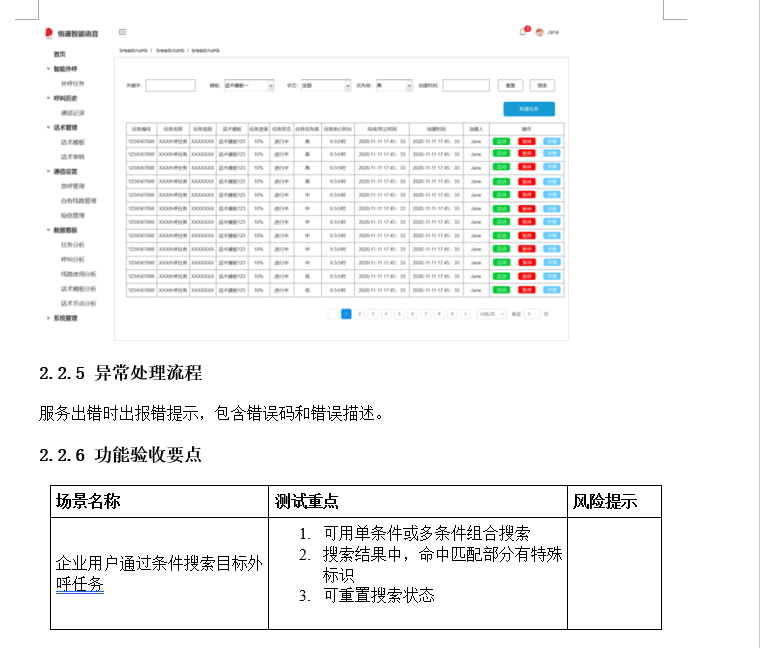This screenshot has width=772, height=648.
Task: Select 自有线路管理 in the sidebar
Action: coord(78,201)
